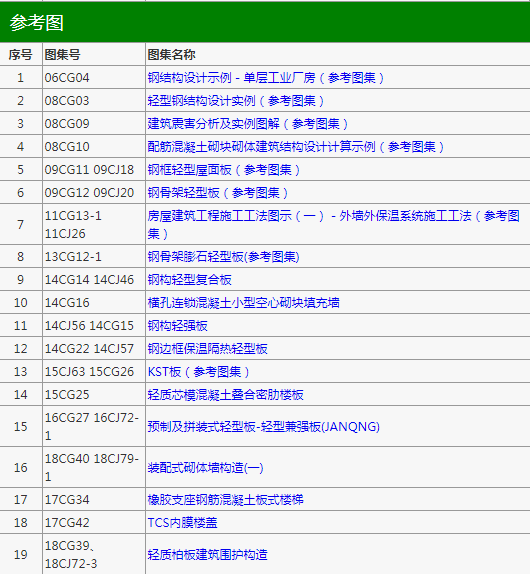Click the 参考图 green section header
530x574 pixels.
point(265,23)
